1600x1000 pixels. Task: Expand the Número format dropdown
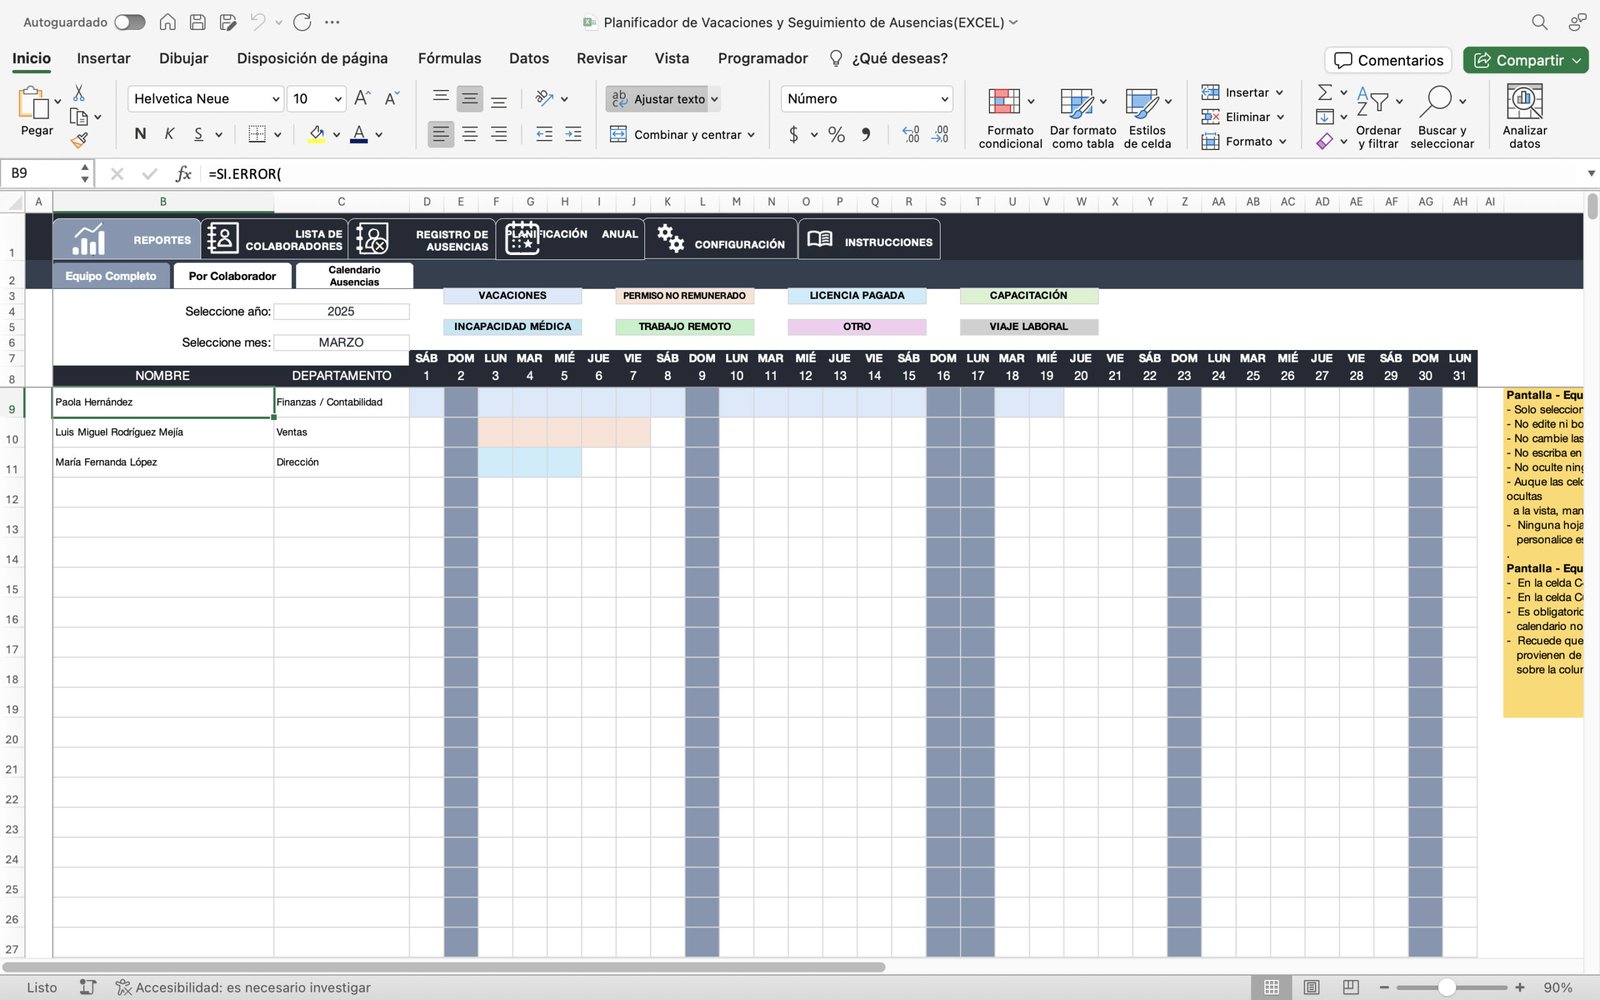(x=944, y=99)
